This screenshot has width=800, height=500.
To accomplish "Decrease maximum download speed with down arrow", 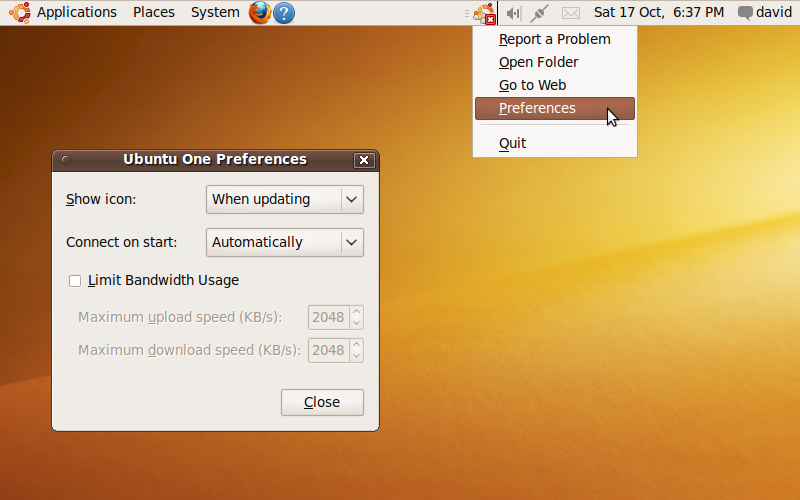I will 357,356.
